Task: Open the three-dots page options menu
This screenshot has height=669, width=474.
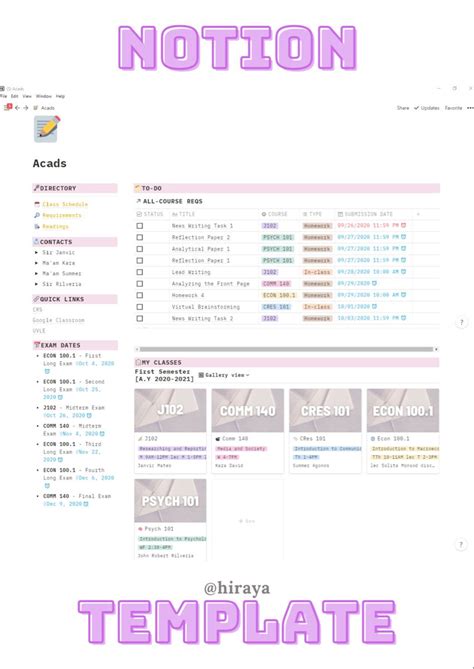Action: (x=471, y=108)
